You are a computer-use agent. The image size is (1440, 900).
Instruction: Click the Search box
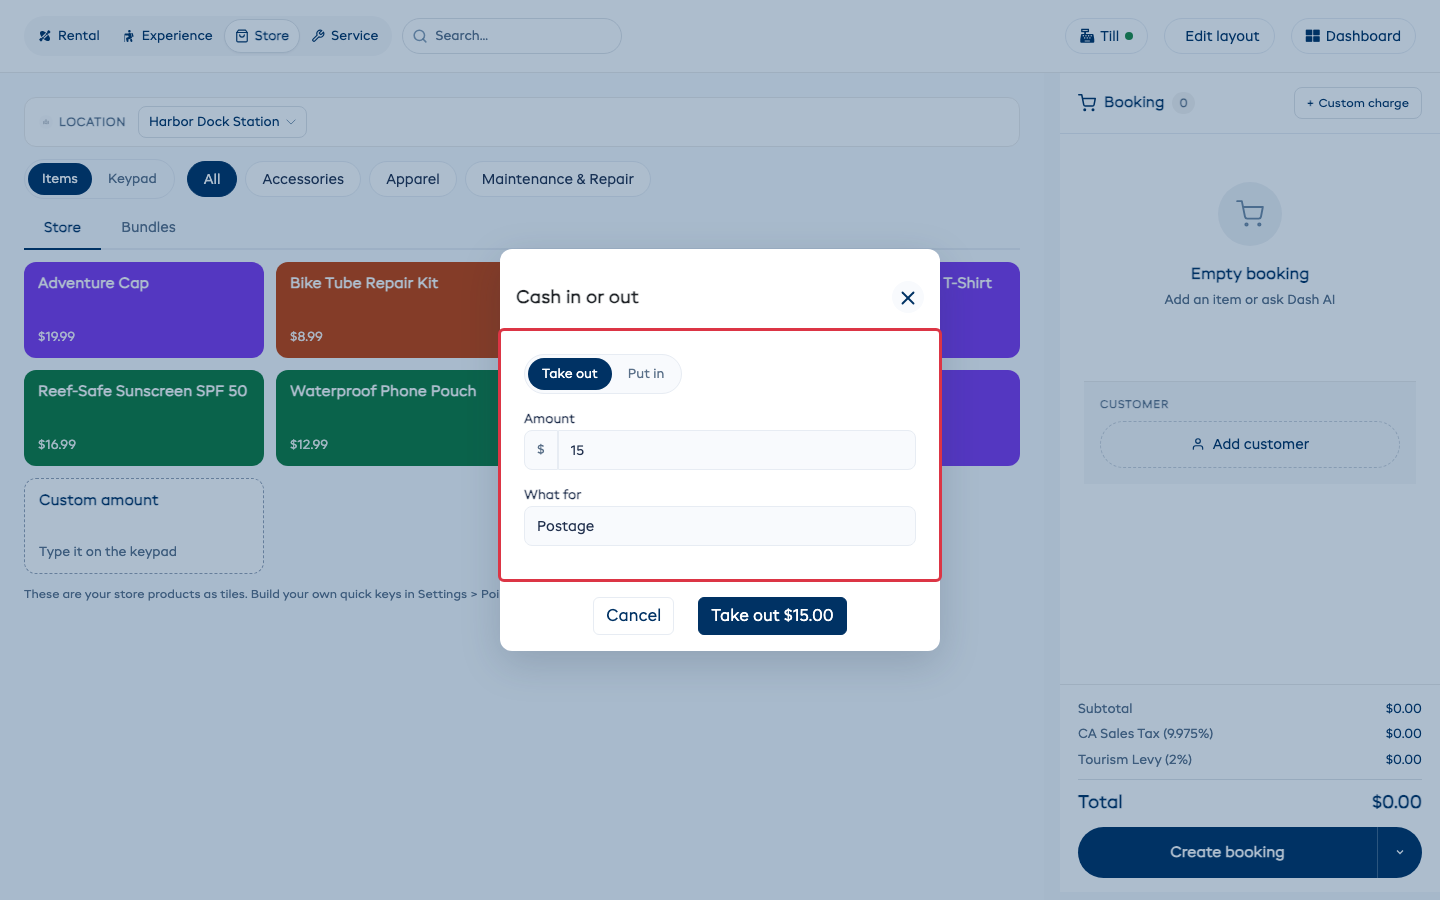512,36
